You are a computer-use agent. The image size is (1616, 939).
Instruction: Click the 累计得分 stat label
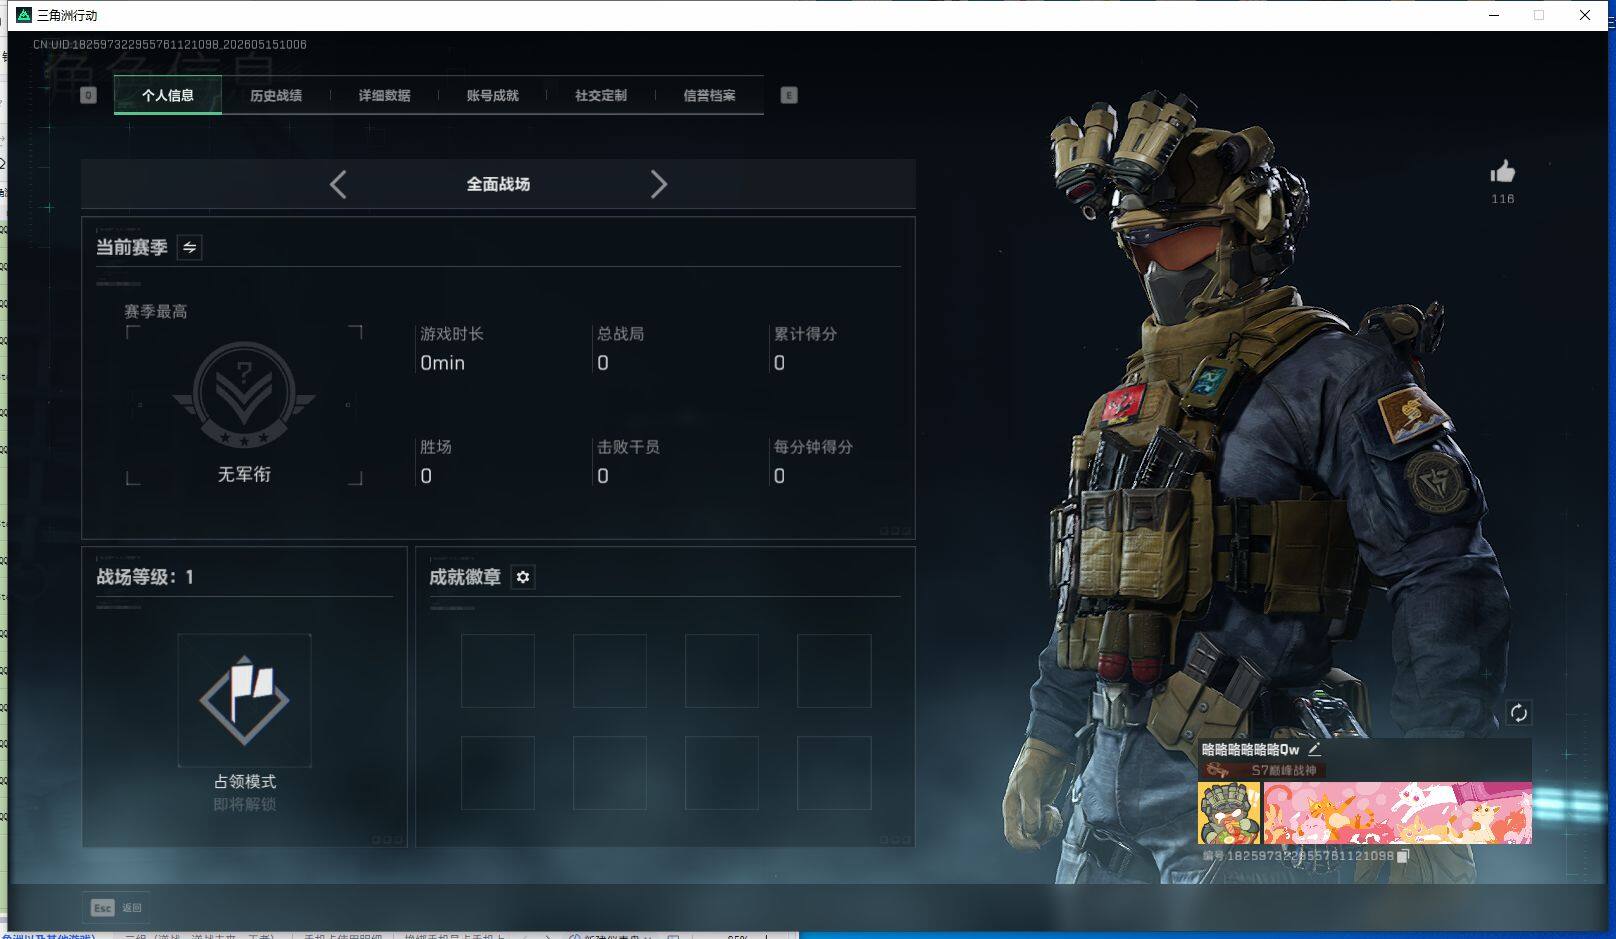point(805,334)
